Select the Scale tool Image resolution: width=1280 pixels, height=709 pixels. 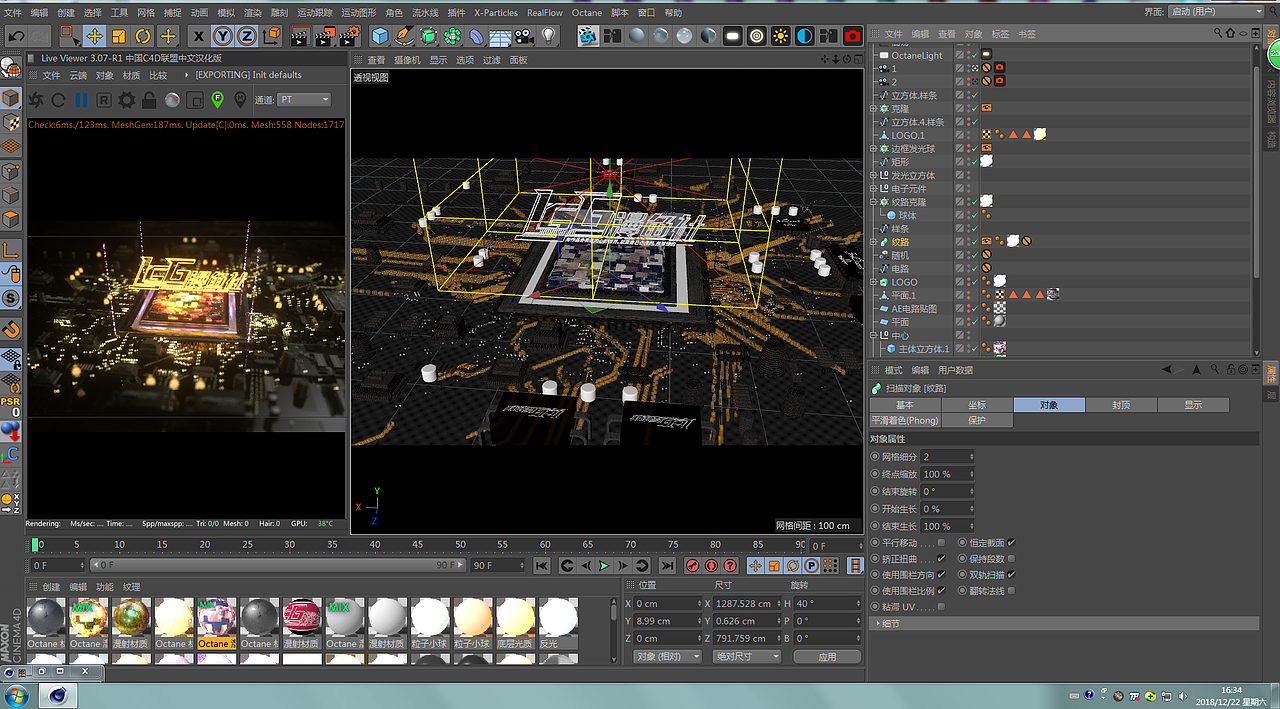tap(119, 36)
